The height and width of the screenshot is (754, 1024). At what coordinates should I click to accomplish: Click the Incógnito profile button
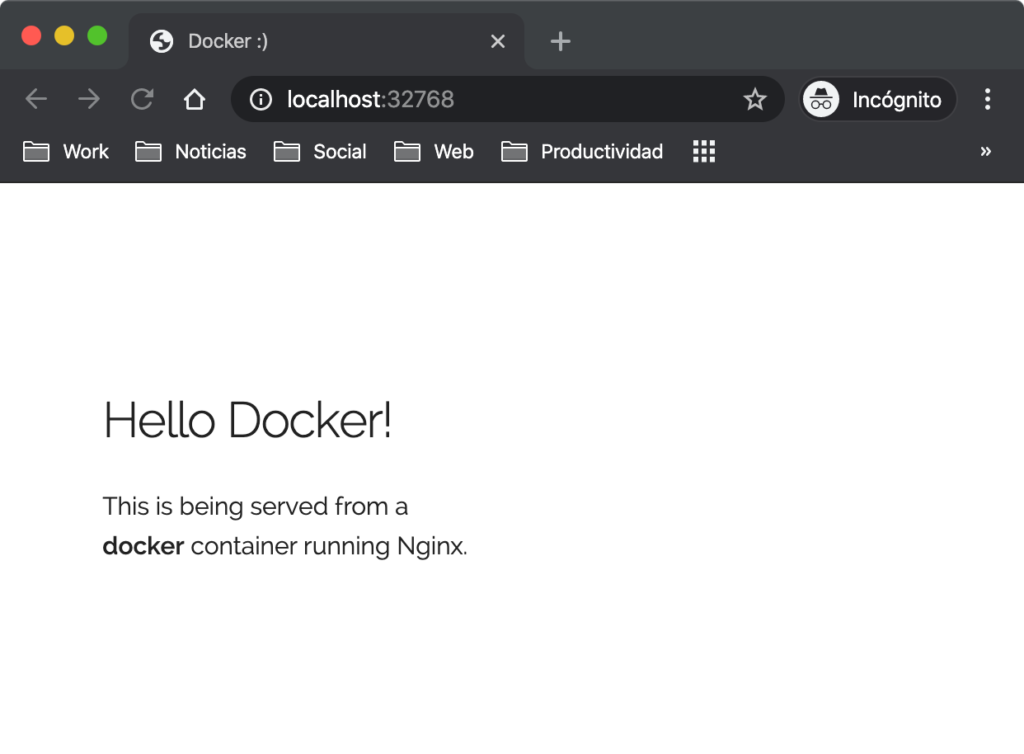coord(878,100)
